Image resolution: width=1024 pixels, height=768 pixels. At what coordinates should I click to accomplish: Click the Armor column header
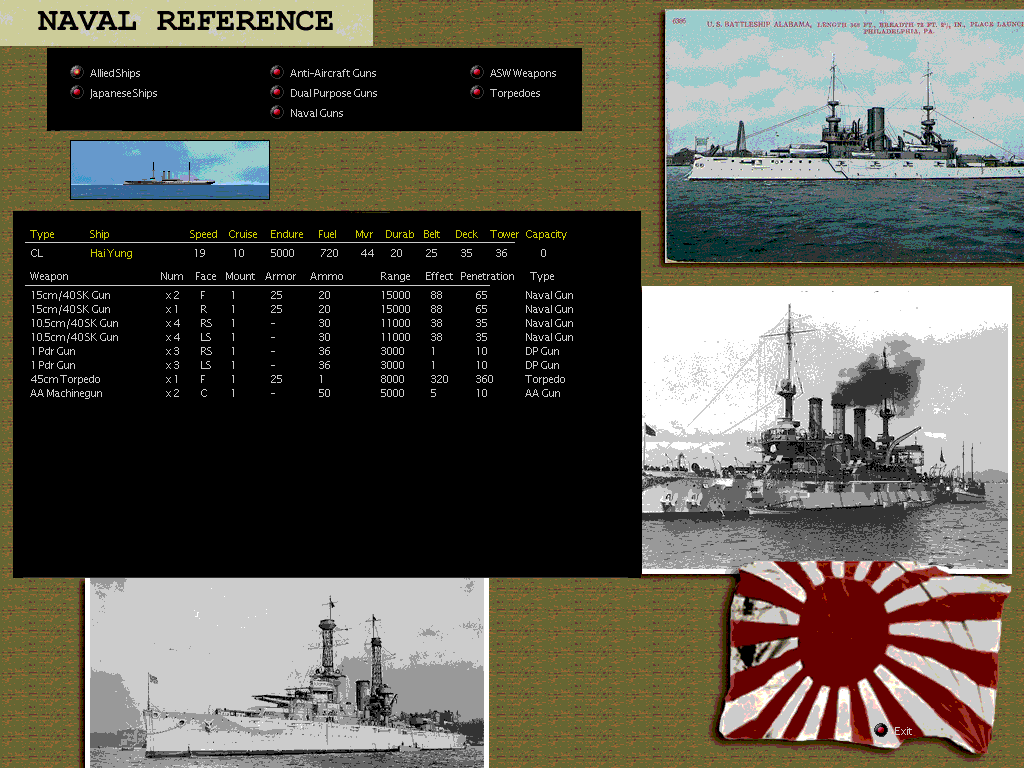tap(280, 276)
